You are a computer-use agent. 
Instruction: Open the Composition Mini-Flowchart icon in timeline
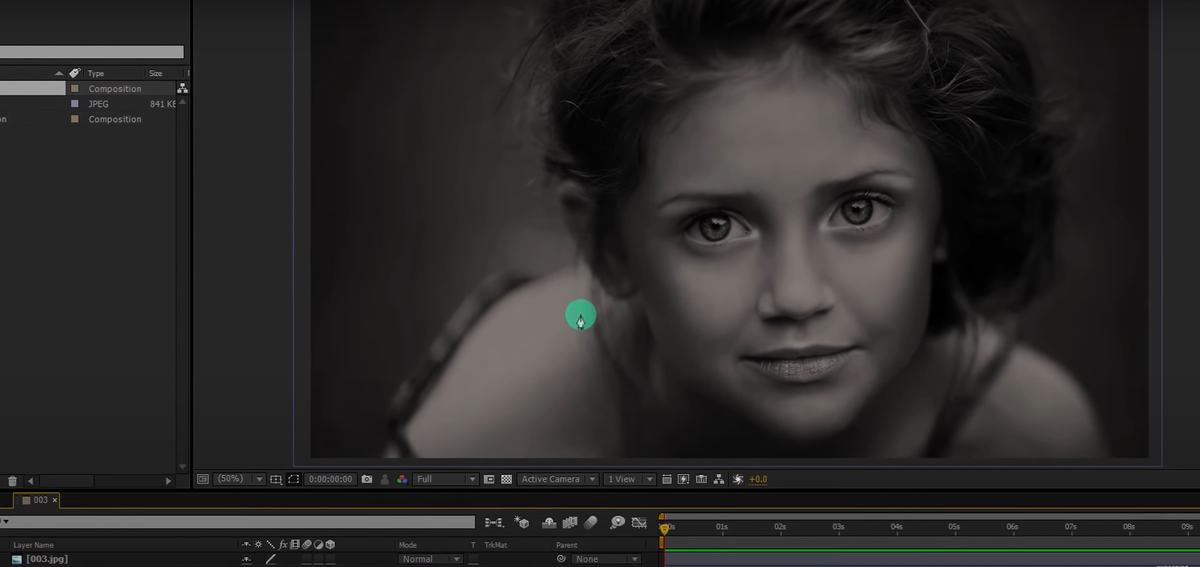[x=494, y=522]
